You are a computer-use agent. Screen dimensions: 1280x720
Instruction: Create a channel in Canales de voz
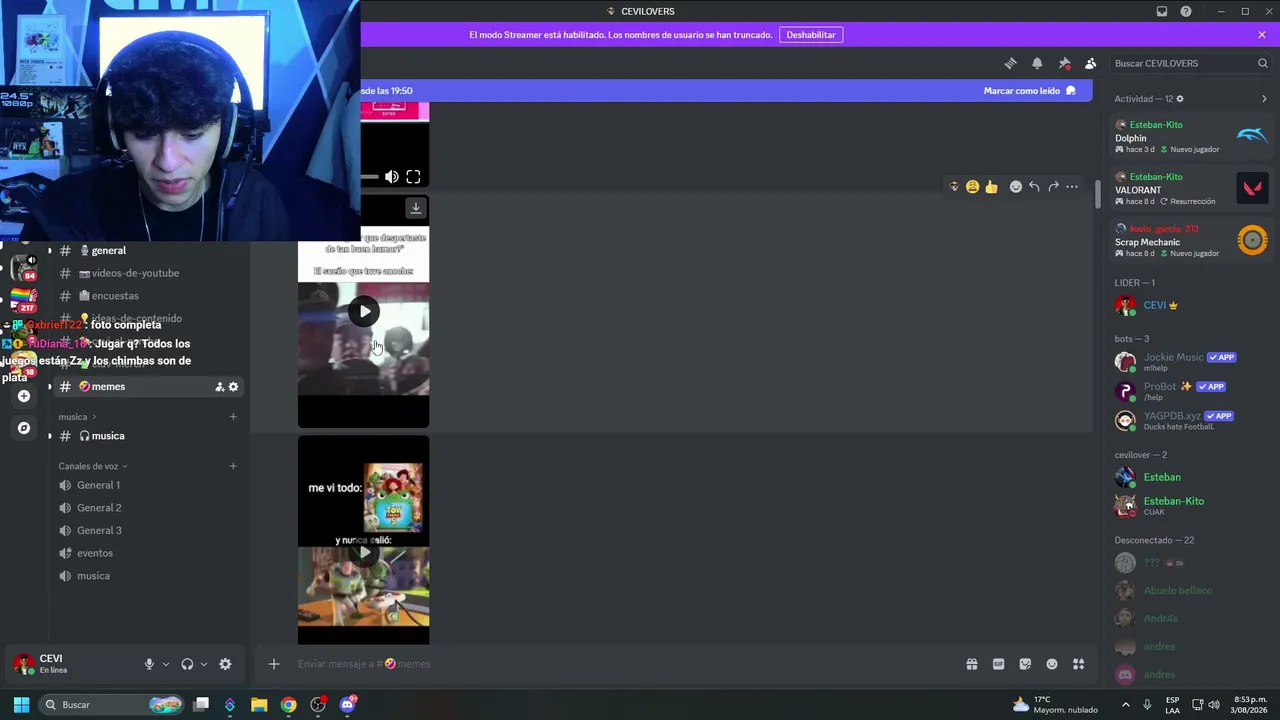[x=233, y=466]
